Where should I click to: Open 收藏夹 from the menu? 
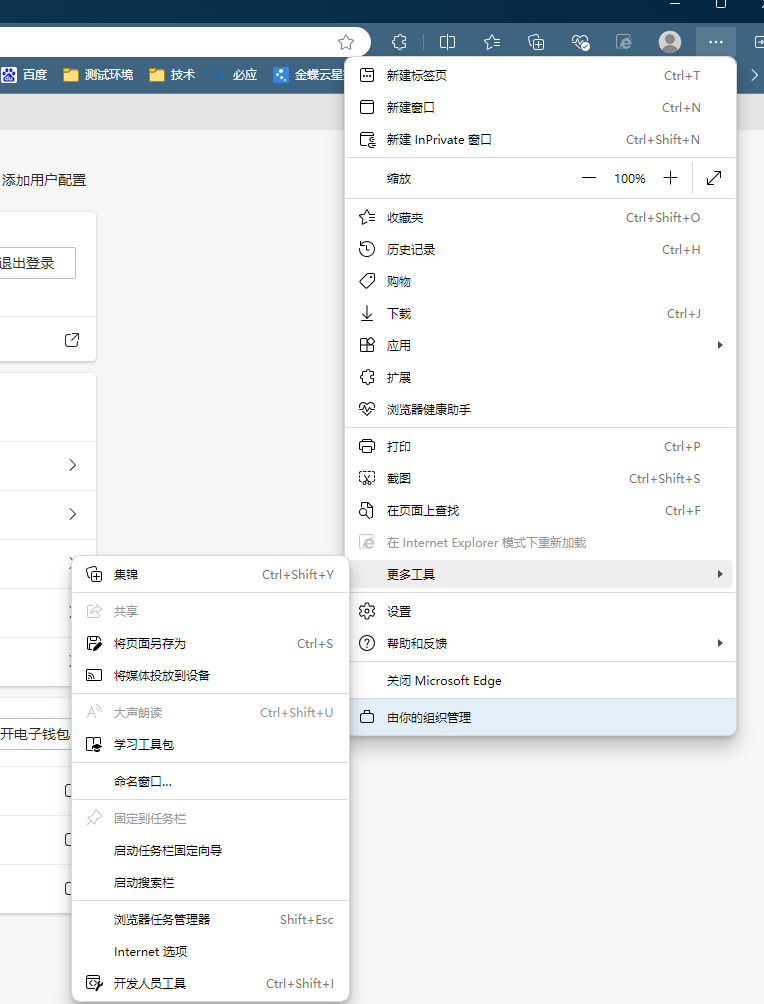(540, 218)
